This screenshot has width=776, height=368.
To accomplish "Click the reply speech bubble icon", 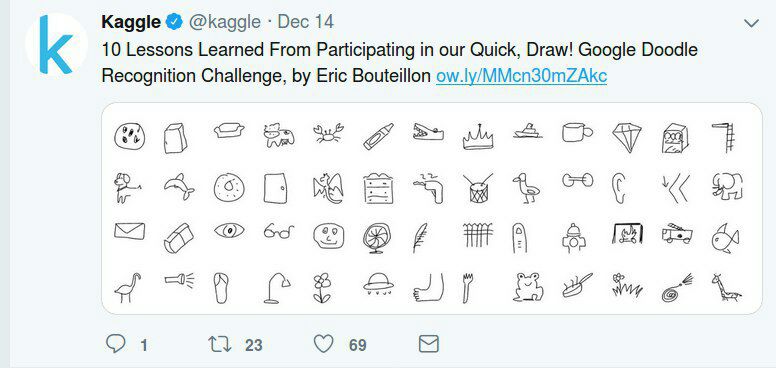I will (115, 343).
